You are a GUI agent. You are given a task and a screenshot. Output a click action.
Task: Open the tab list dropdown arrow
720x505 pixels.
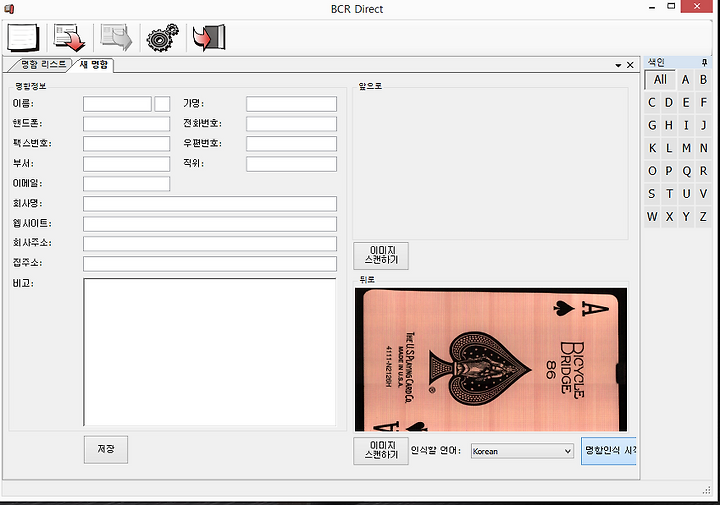point(618,66)
